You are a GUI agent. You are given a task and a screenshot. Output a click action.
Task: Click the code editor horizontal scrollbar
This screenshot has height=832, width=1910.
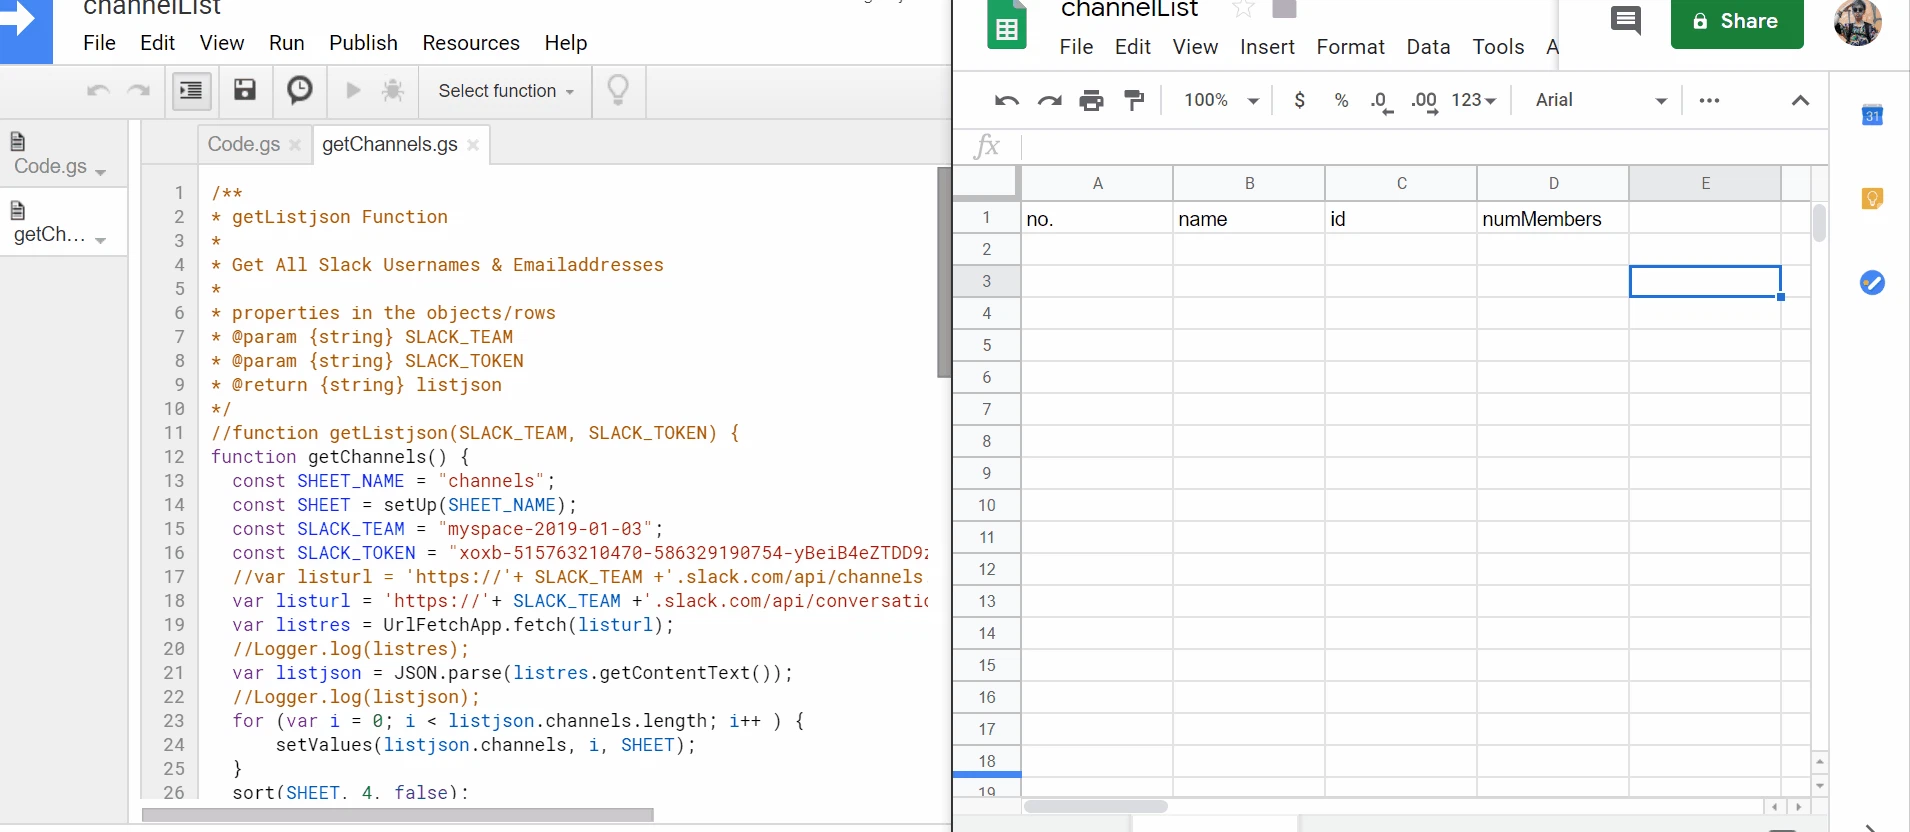(398, 815)
